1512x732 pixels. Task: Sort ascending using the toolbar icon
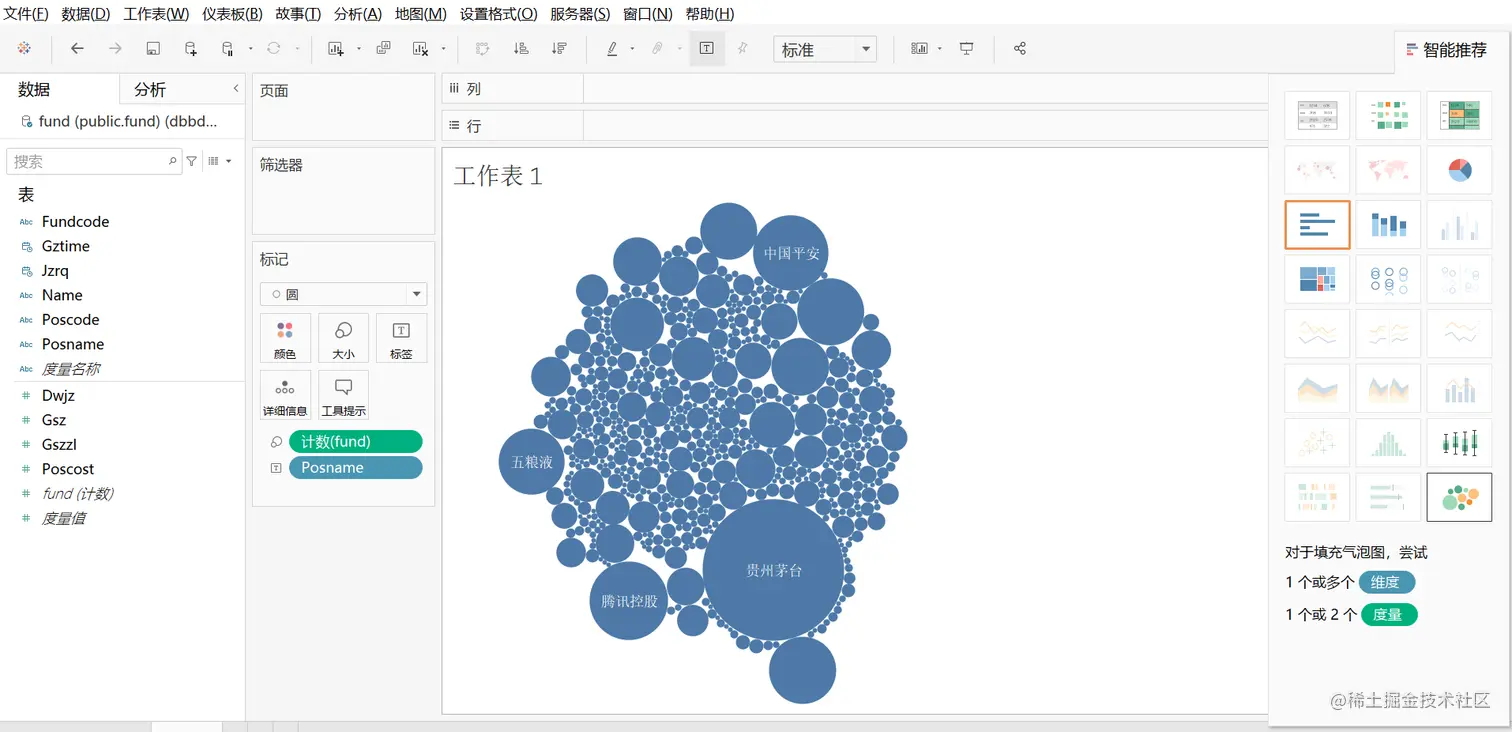click(x=521, y=49)
